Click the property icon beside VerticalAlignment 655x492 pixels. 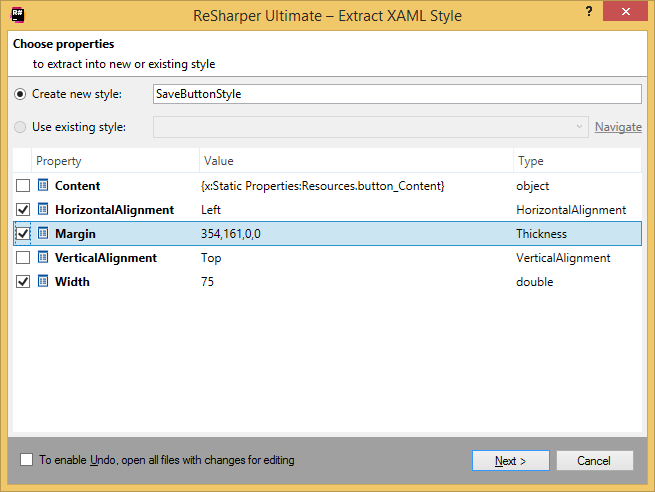(43, 258)
